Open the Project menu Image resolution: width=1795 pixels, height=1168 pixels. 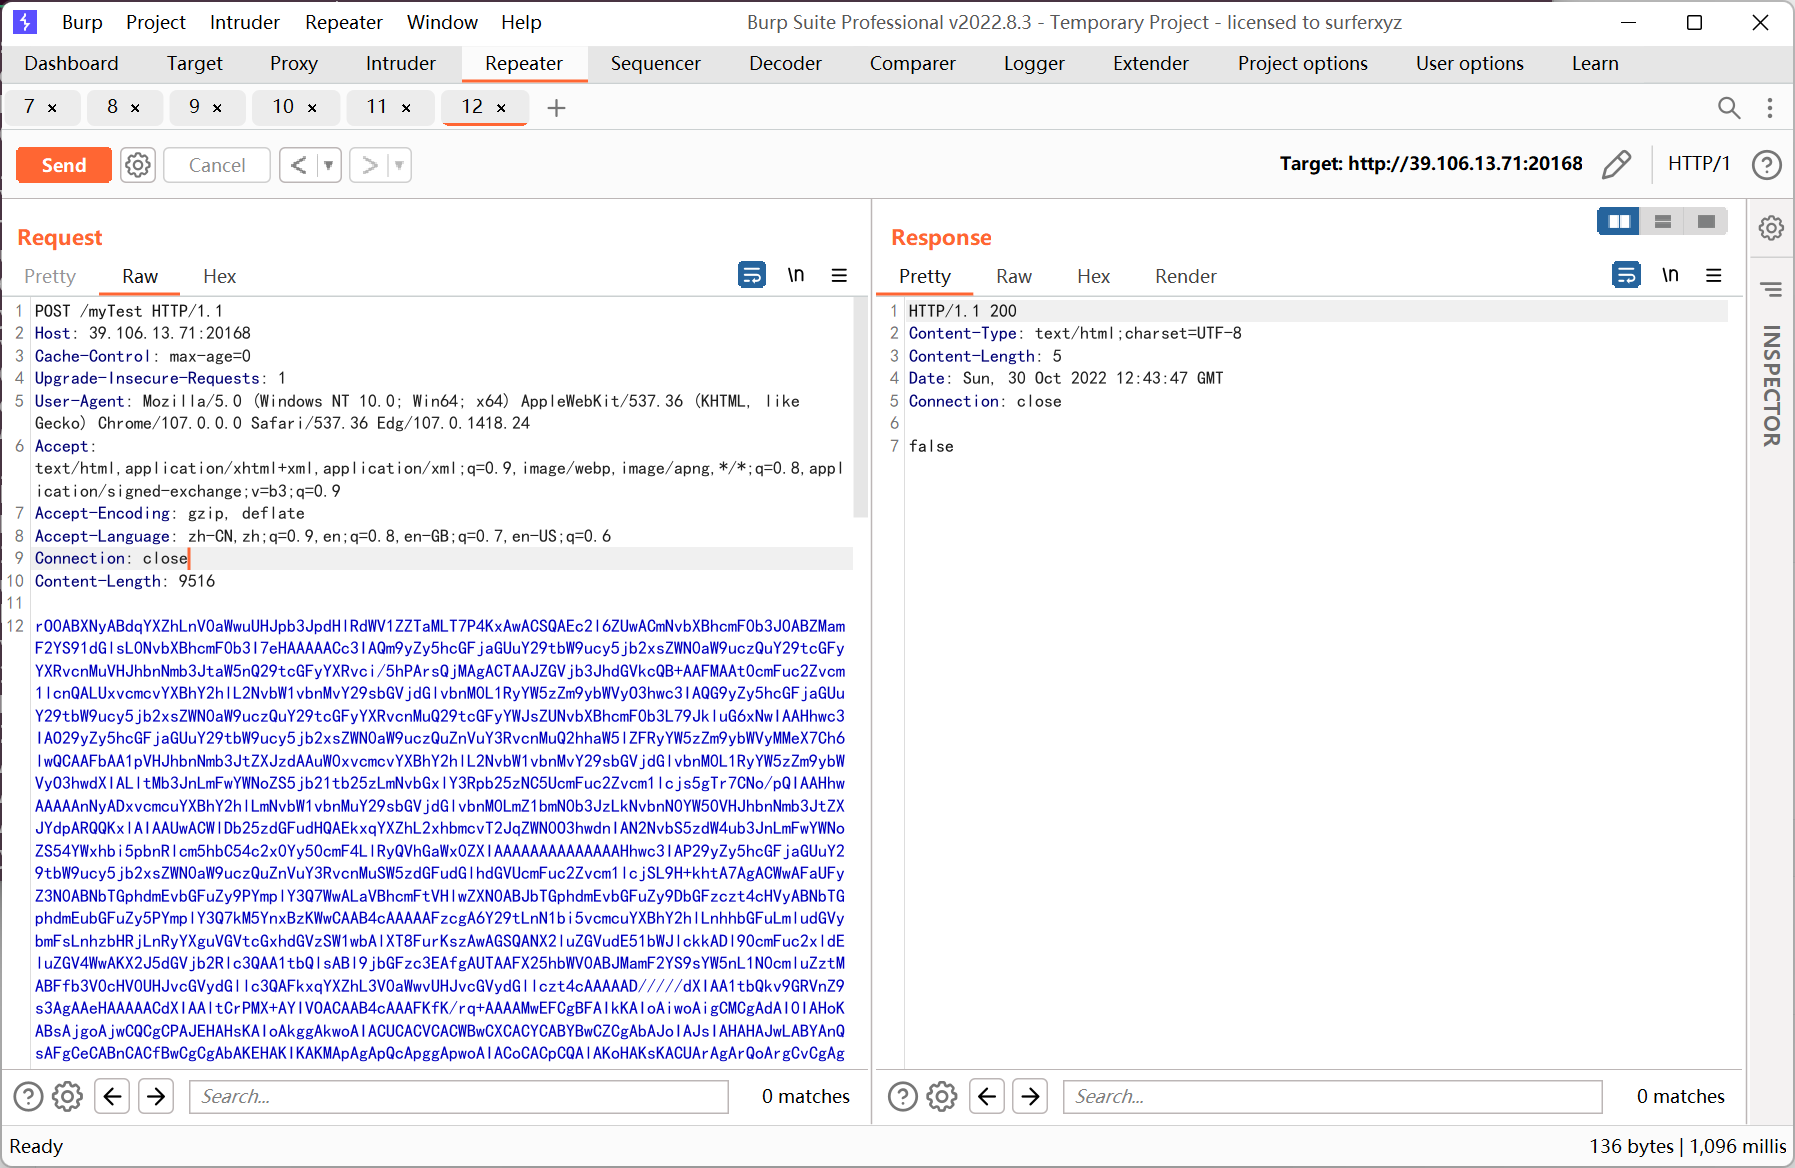pos(156,22)
